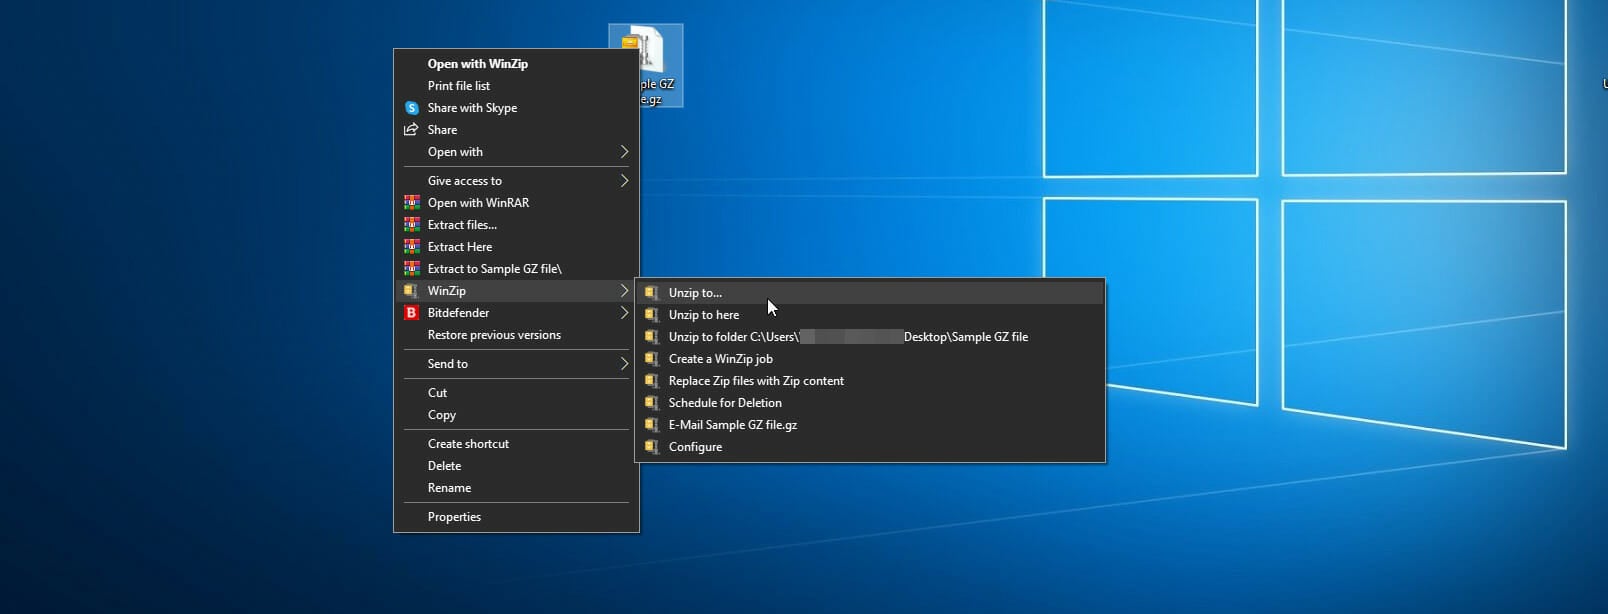Viewport: 1608px width, 614px height.
Task: Click WinZip icon beside Unzip to...
Action: (x=651, y=293)
